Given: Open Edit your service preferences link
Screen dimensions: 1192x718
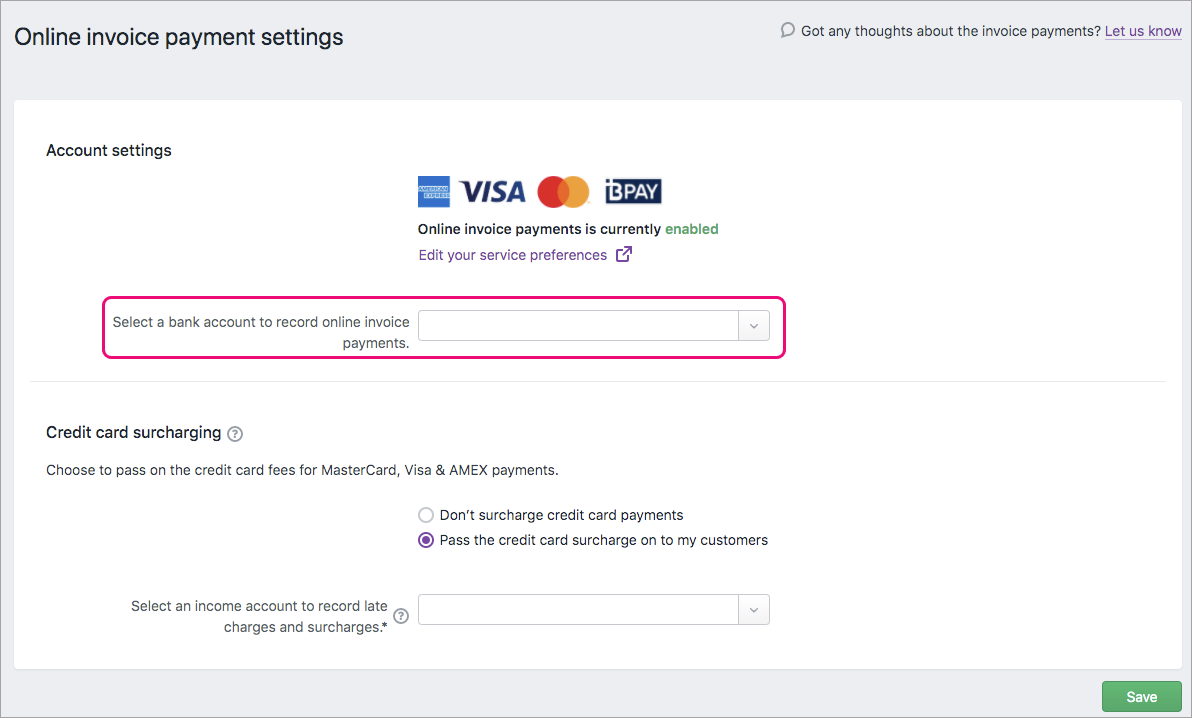Looking at the screenshot, I should (x=512, y=255).
